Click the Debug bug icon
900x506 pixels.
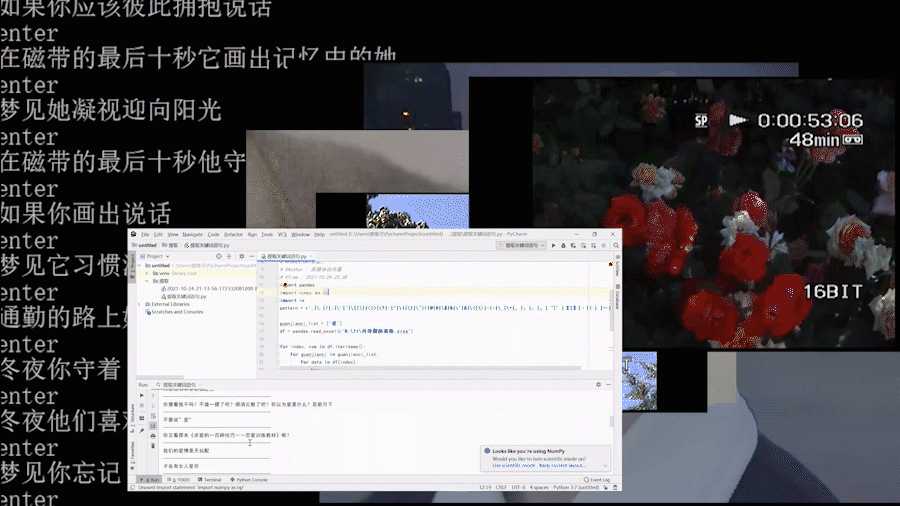(x=563, y=245)
